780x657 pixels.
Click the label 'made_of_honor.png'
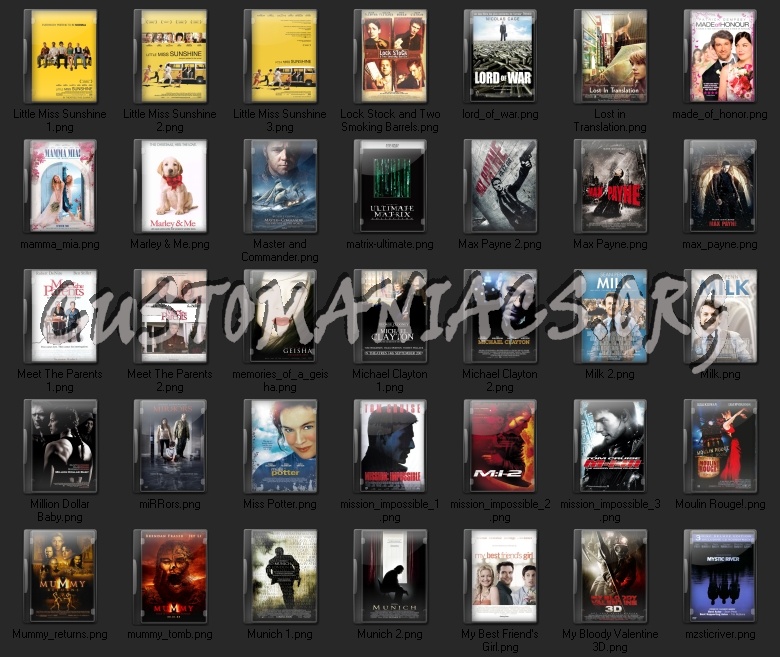(x=720, y=114)
